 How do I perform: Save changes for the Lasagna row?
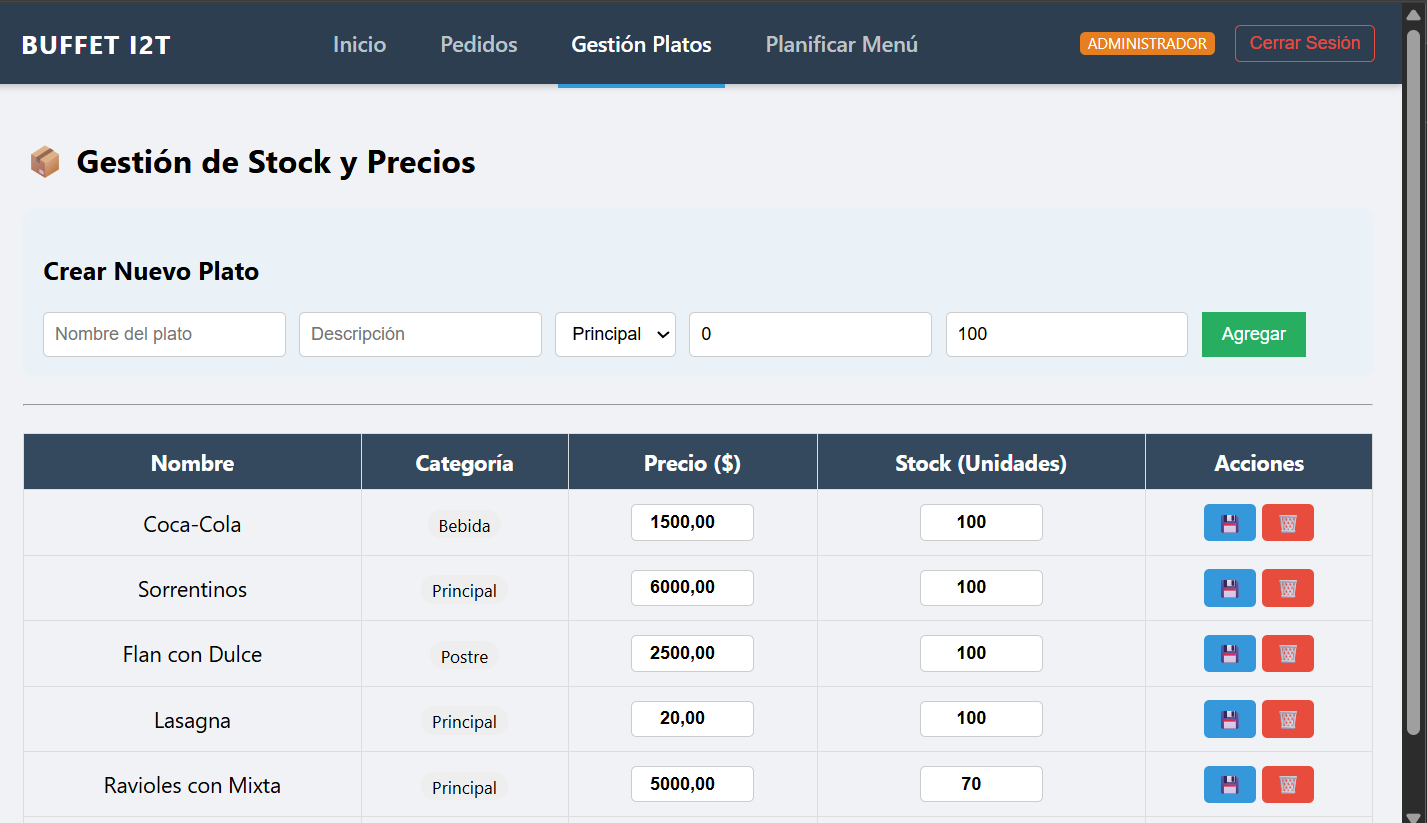[1229, 719]
